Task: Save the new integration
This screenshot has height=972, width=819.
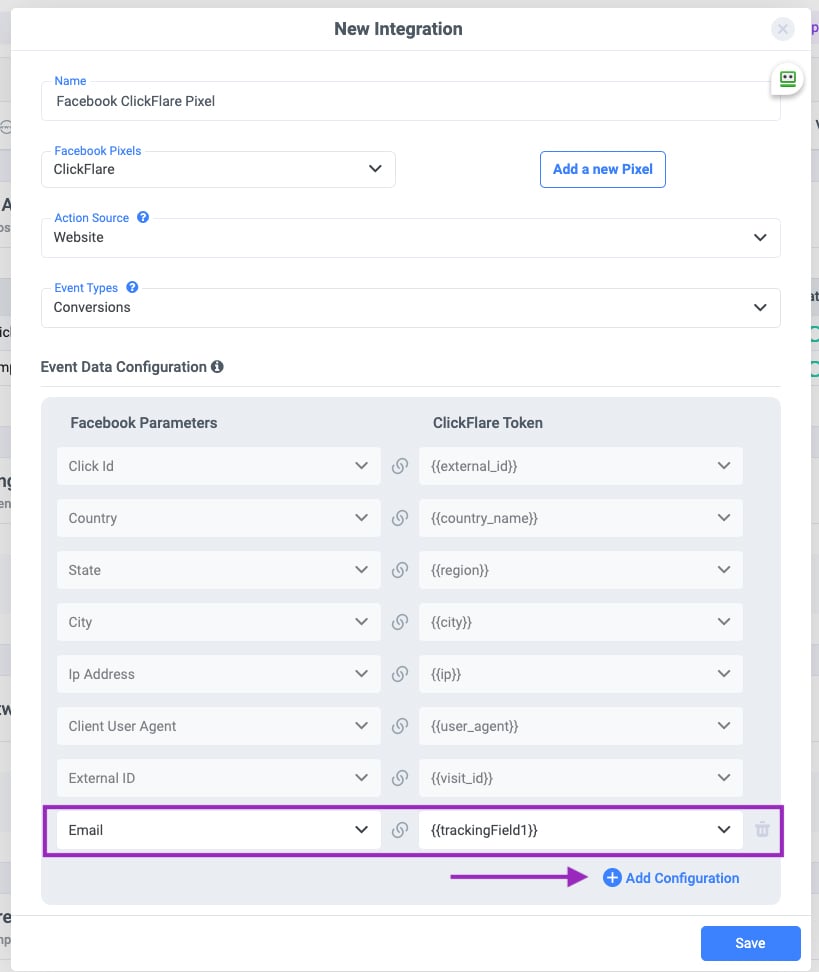Action: [750, 943]
